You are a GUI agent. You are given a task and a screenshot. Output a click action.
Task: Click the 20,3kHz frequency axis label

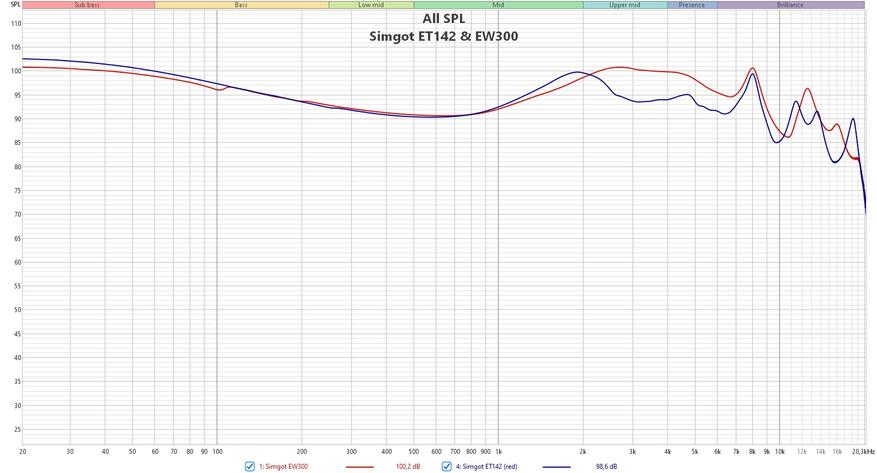click(x=864, y=451)
